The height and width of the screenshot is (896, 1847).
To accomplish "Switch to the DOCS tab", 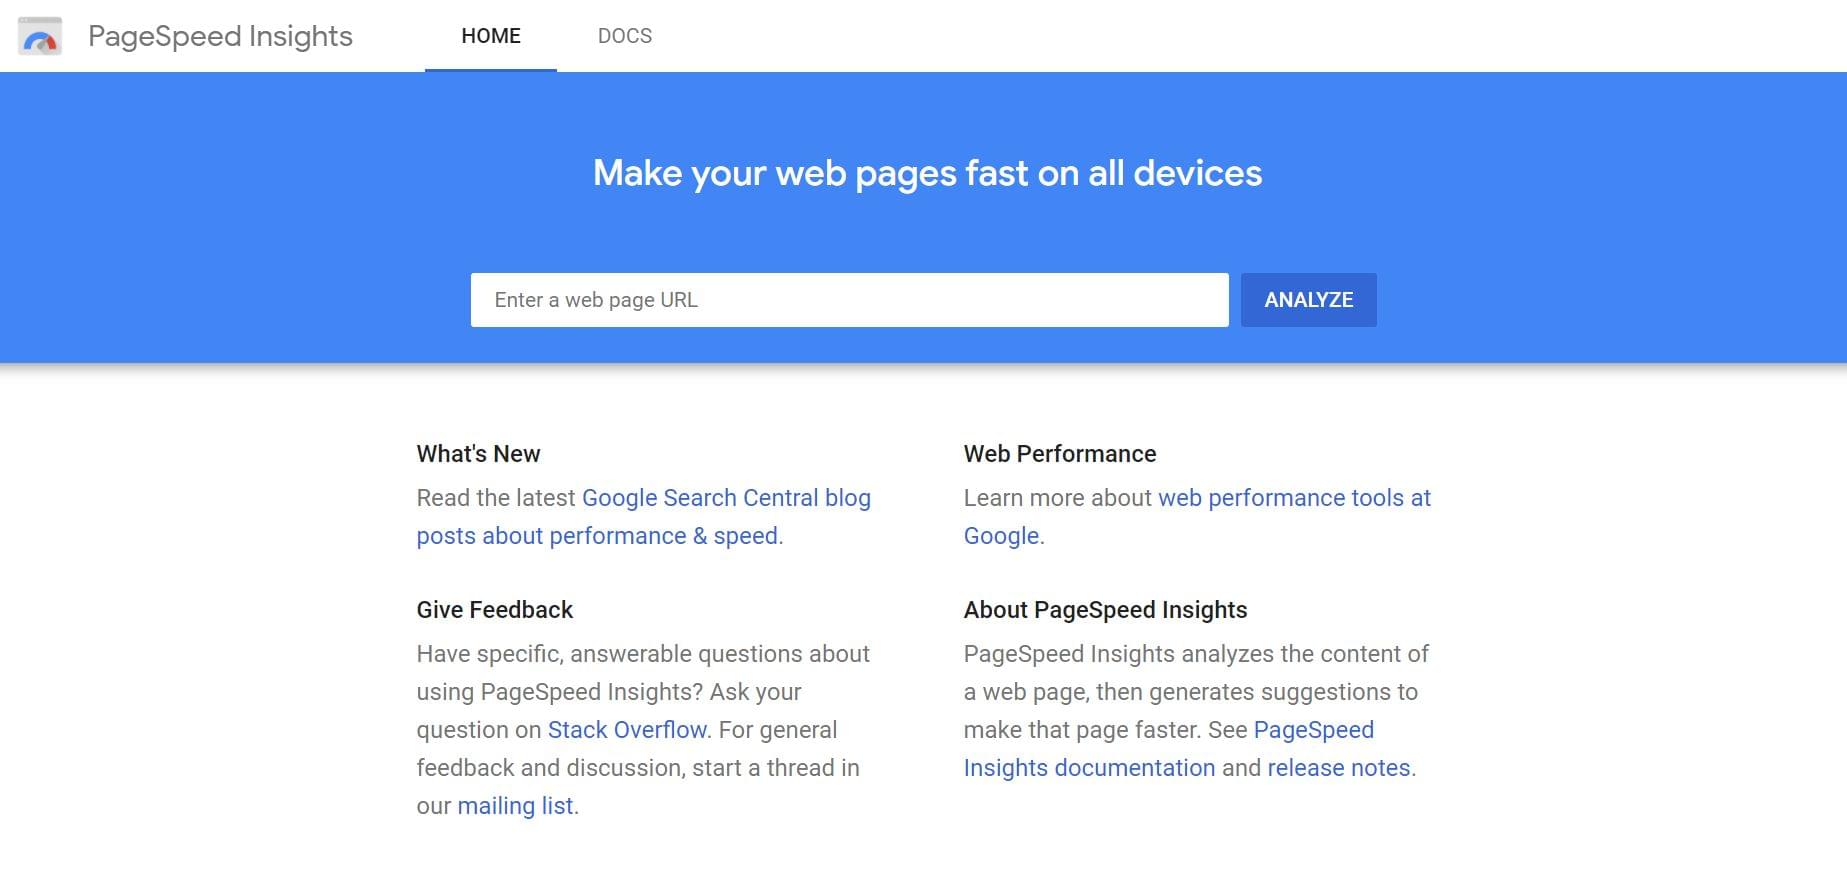I will coord(624,36).
